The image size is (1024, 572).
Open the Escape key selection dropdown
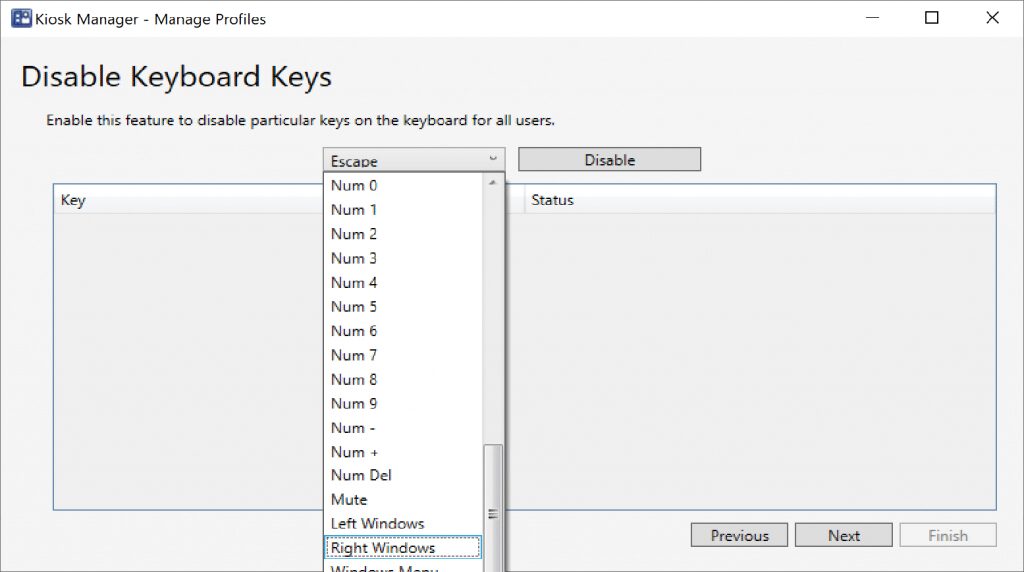pyautogui.click(x=414, y=160)
